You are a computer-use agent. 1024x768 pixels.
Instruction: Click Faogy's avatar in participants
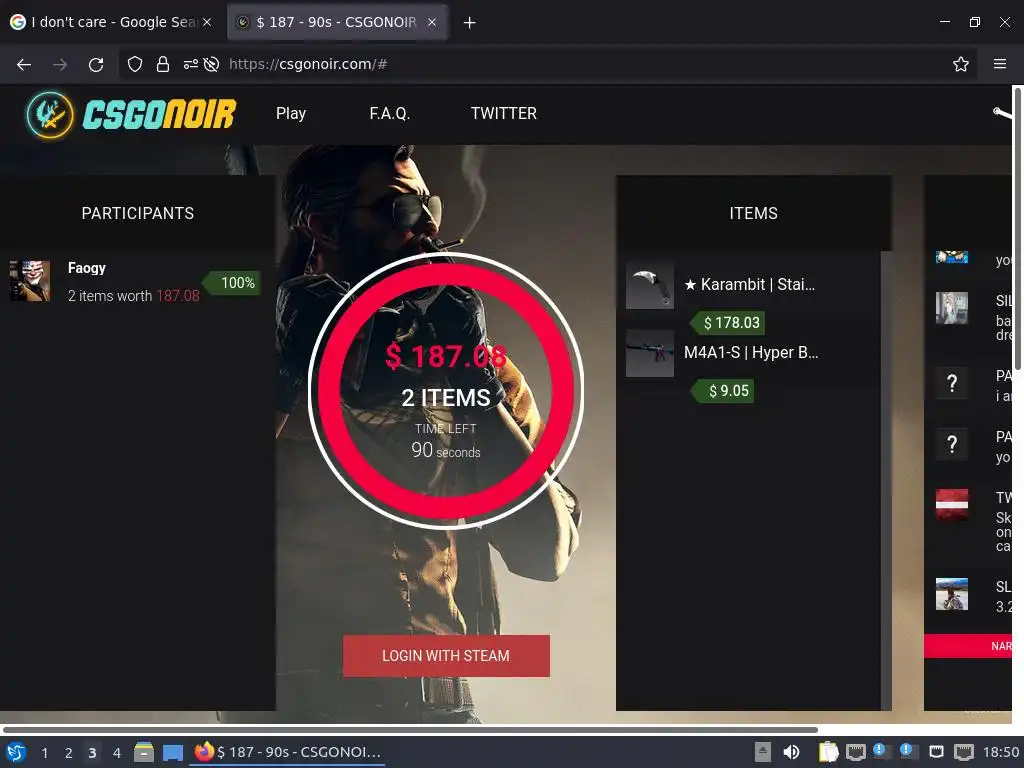point(30,281)
